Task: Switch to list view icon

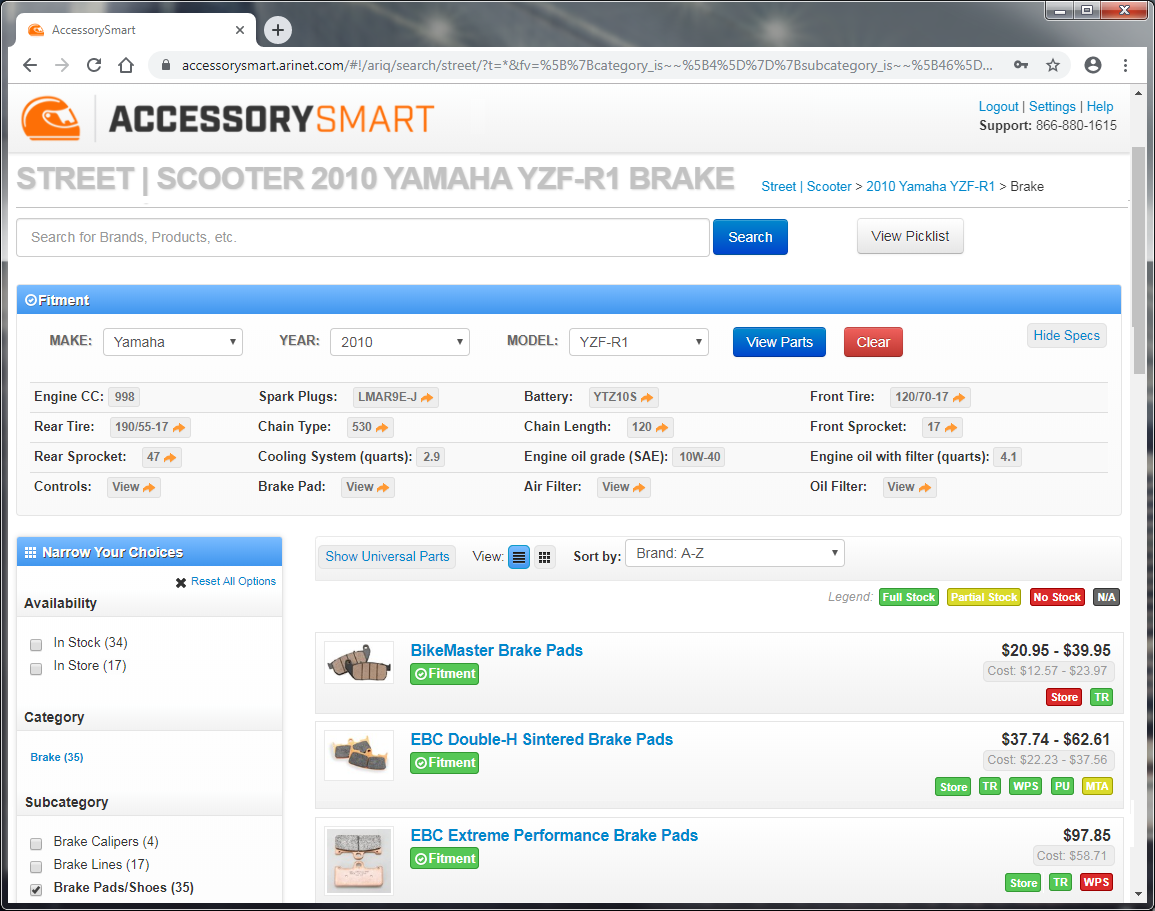Action: pos(519,557)
